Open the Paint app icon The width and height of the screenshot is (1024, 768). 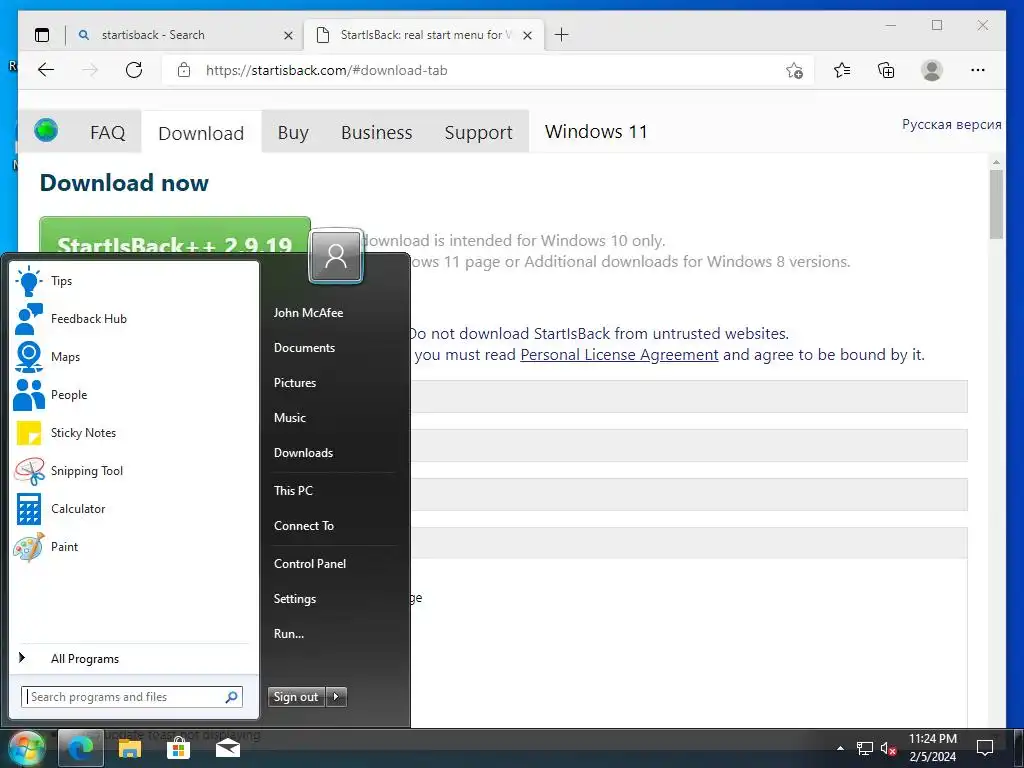pyautogui.click(x=29, y=547)
